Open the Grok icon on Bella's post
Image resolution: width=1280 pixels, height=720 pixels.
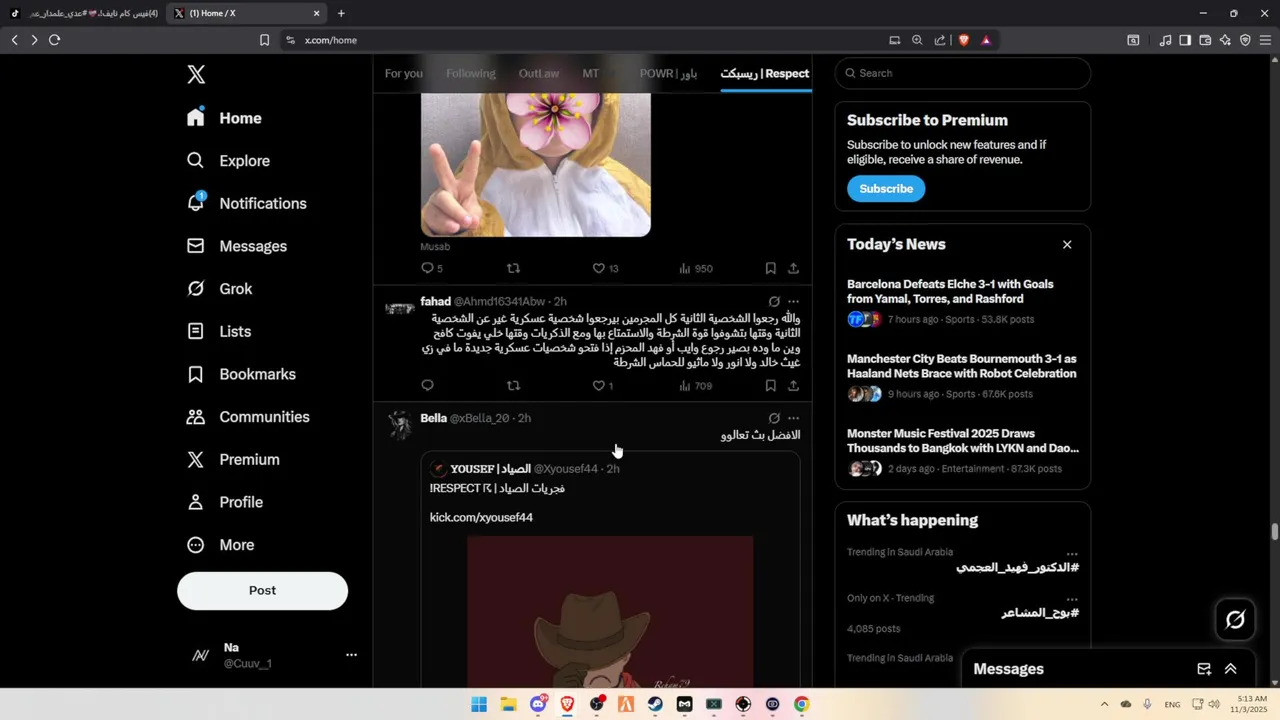(x=773, y=418)
